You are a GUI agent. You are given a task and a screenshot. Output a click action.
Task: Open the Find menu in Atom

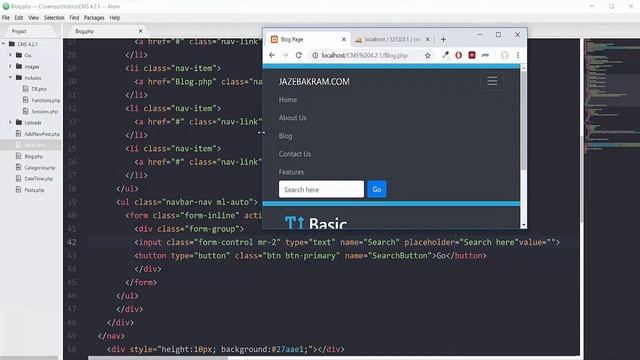[x=74, y=18]
